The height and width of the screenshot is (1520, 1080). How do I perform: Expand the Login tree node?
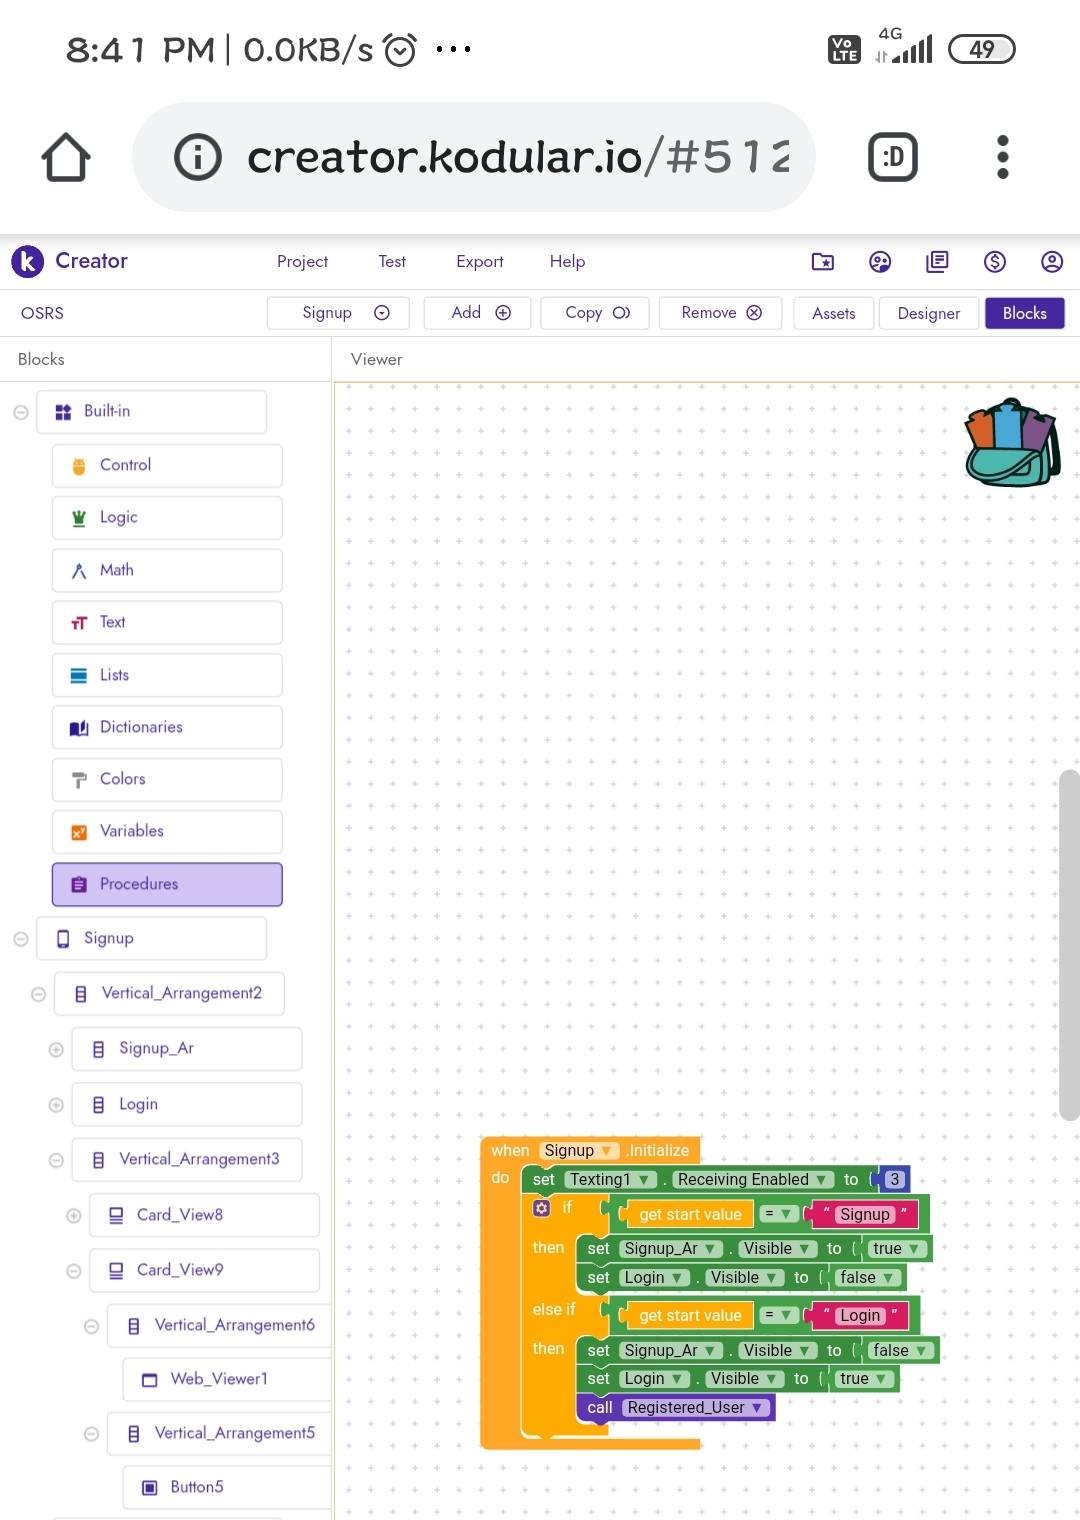click(x=56, y=1105)
